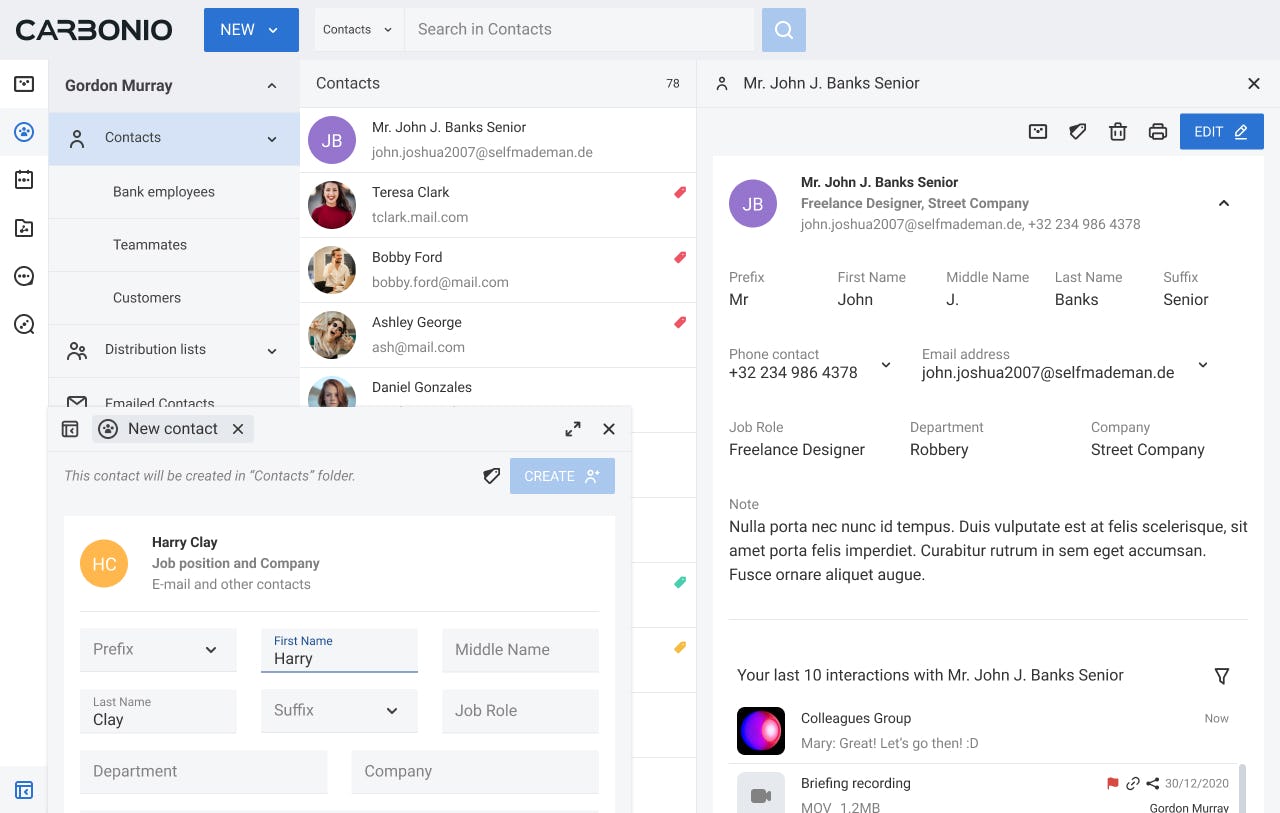The image size is (1280, 813).
Task: Select Teresa Clark in contact list
Action: coord(498,205)
